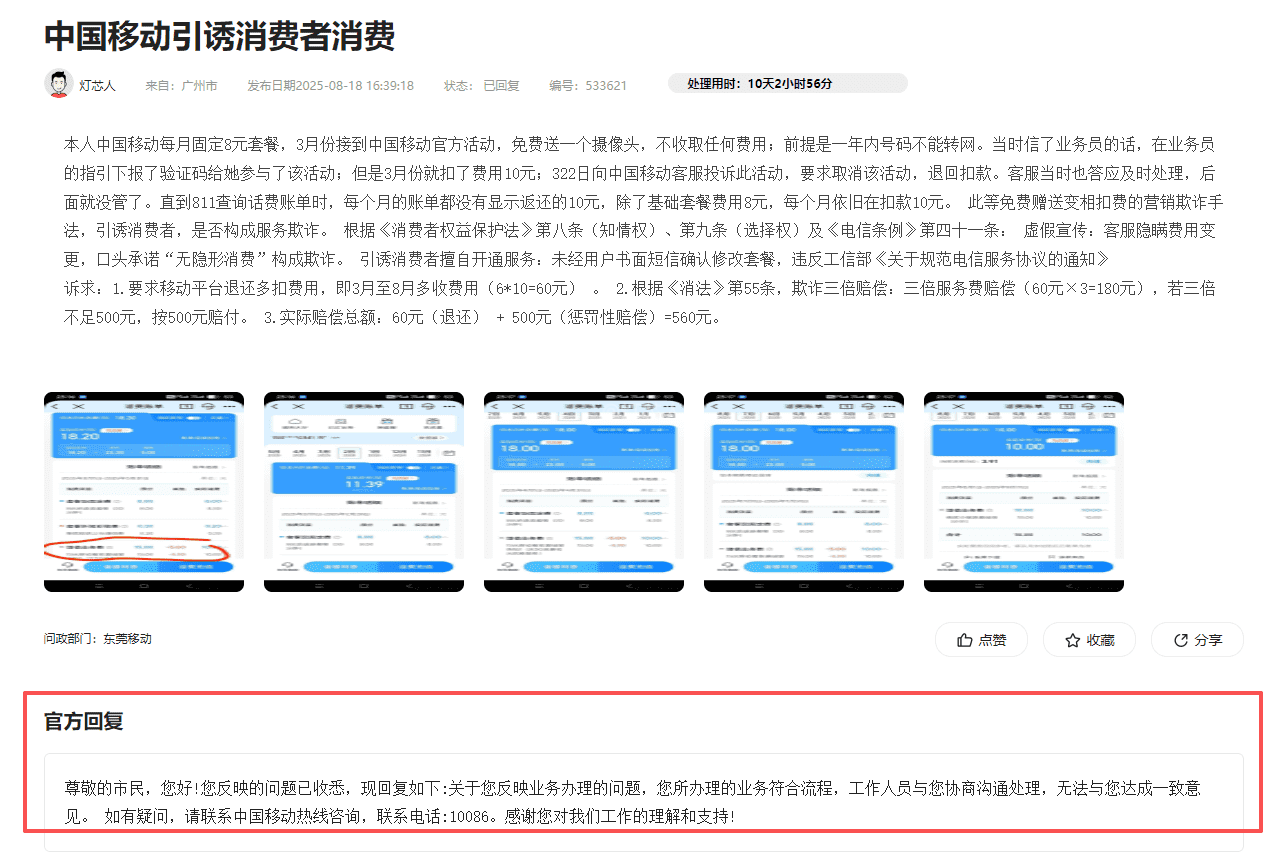Share the post via 分享
The image size is (1287, 852).
tap(1197, 640)
